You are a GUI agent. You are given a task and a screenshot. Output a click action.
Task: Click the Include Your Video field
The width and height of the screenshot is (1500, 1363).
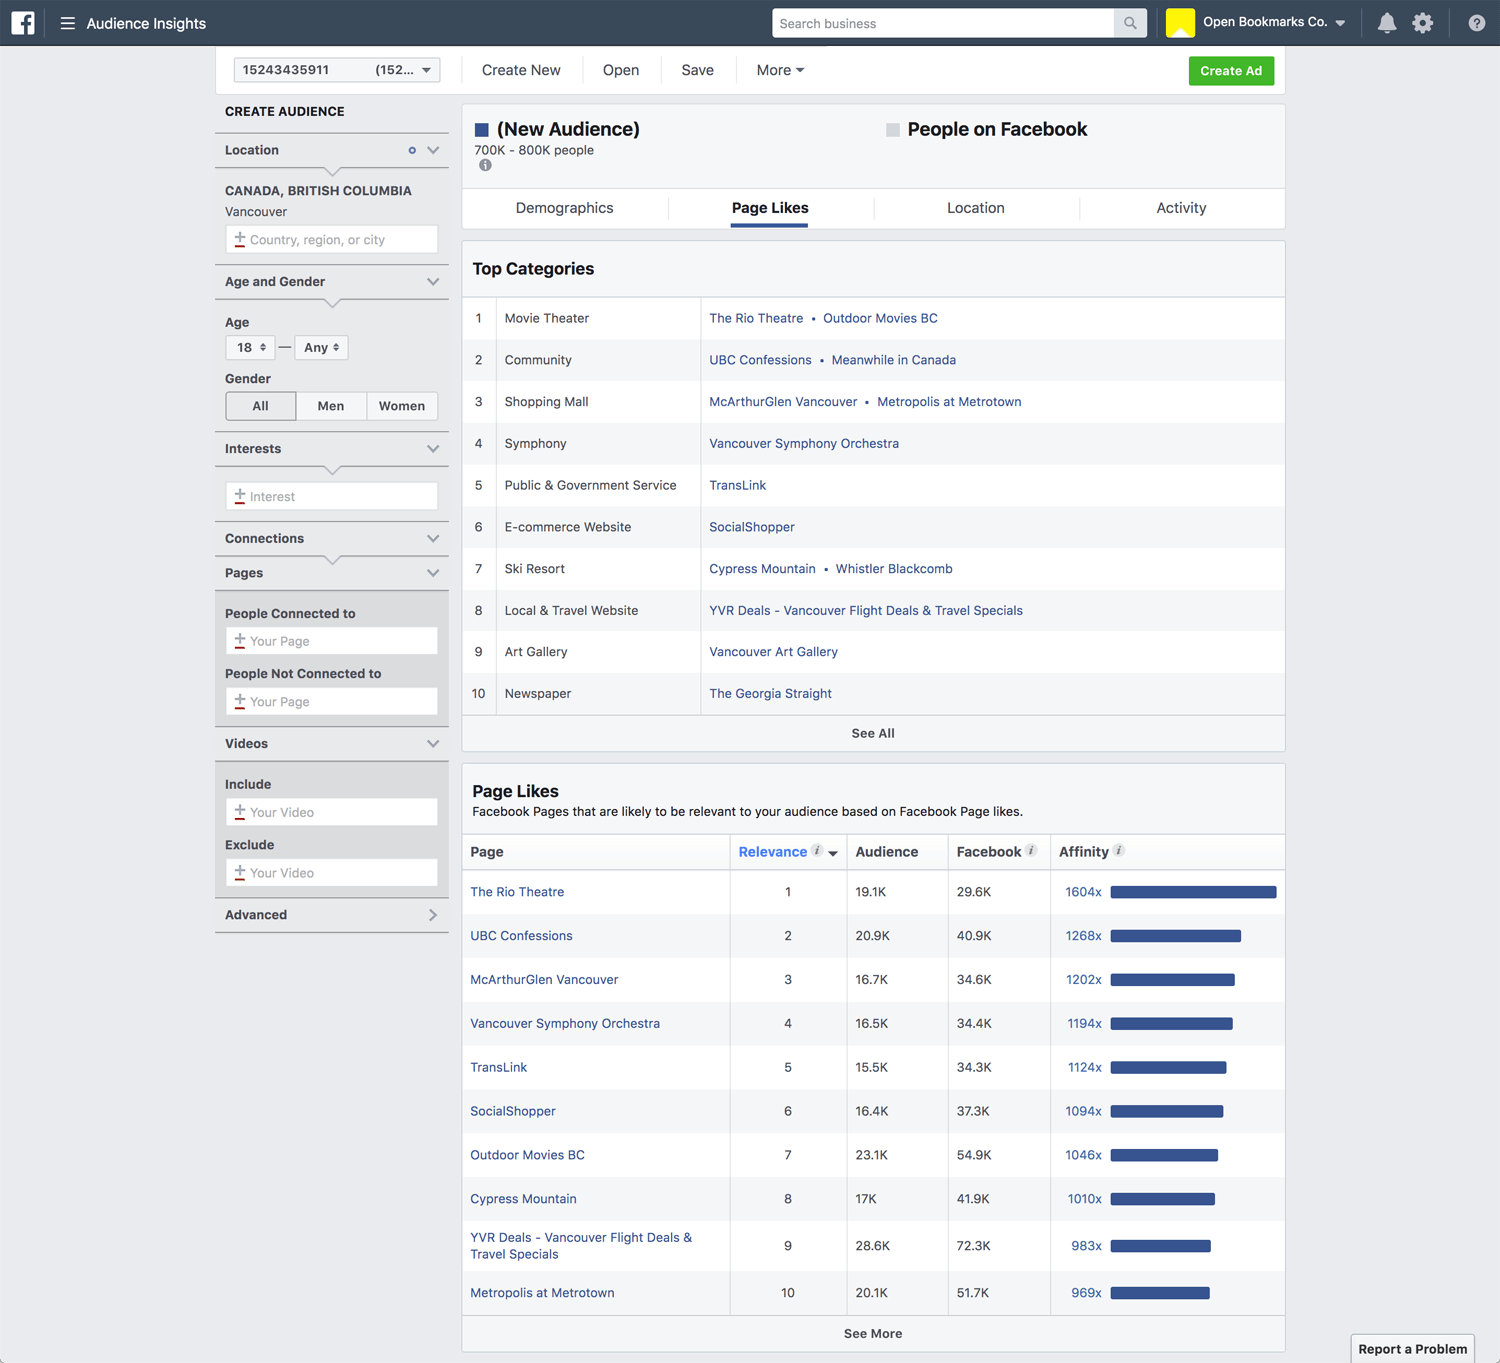331,812
